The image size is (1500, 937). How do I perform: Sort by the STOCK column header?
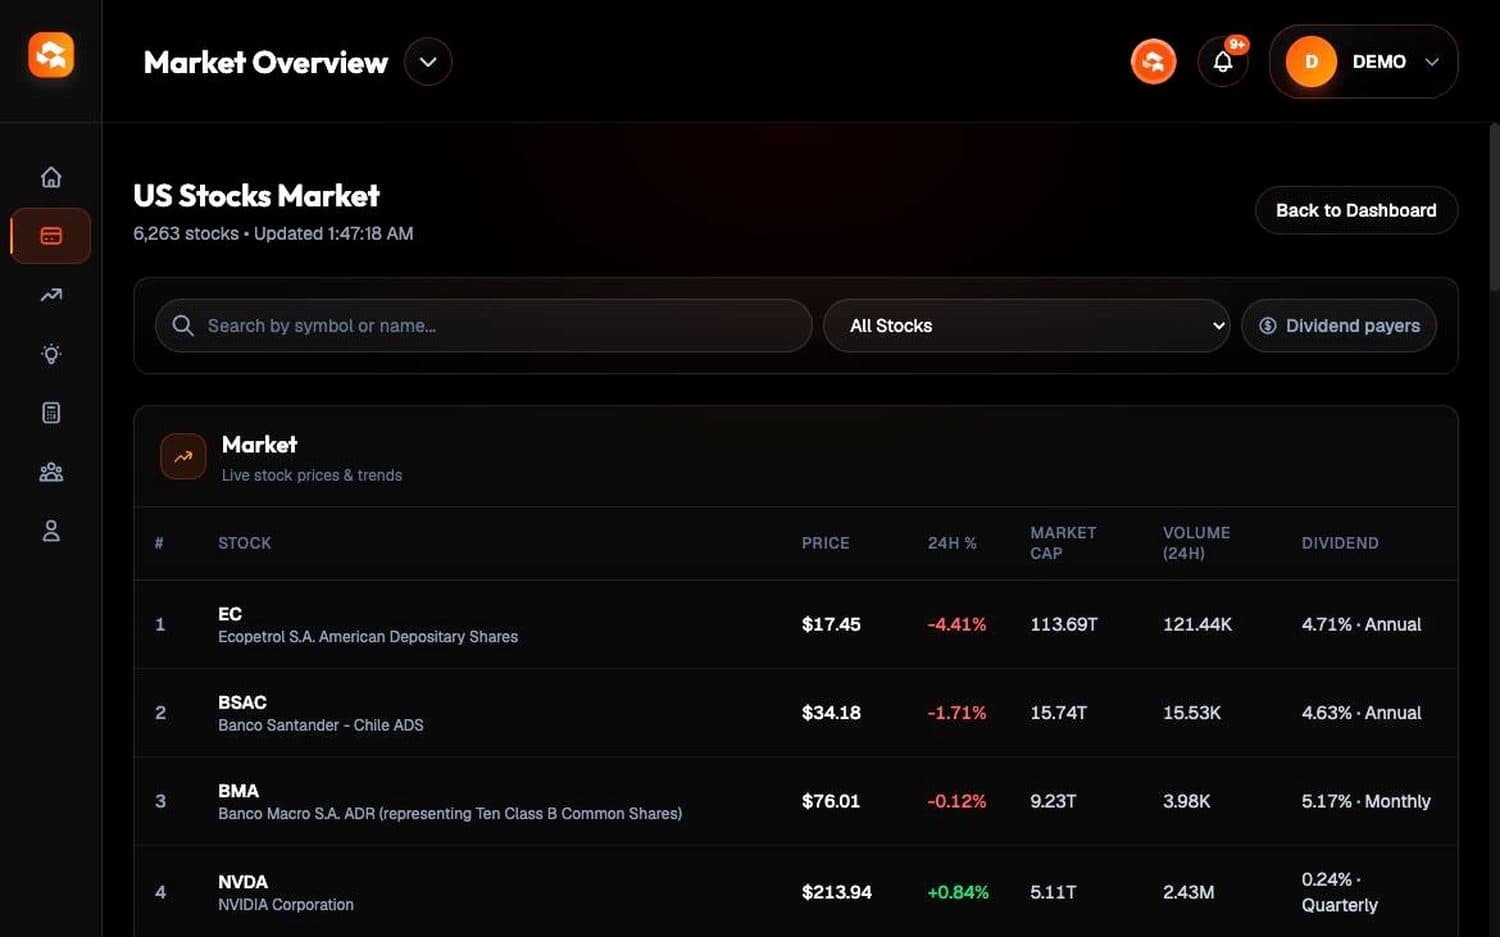tap(245, 543)
